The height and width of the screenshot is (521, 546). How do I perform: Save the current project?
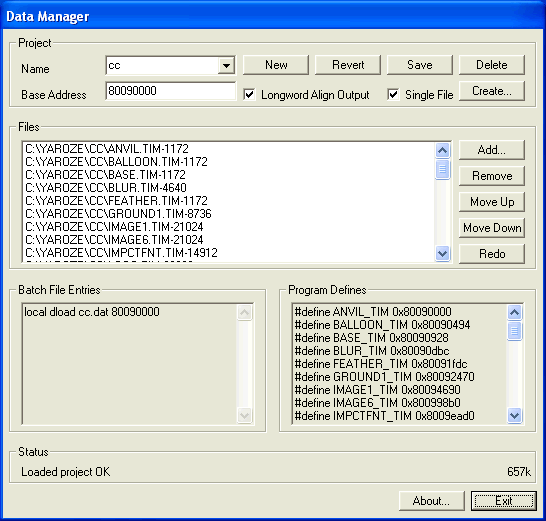pyautogui.click(x=420, y=65)
